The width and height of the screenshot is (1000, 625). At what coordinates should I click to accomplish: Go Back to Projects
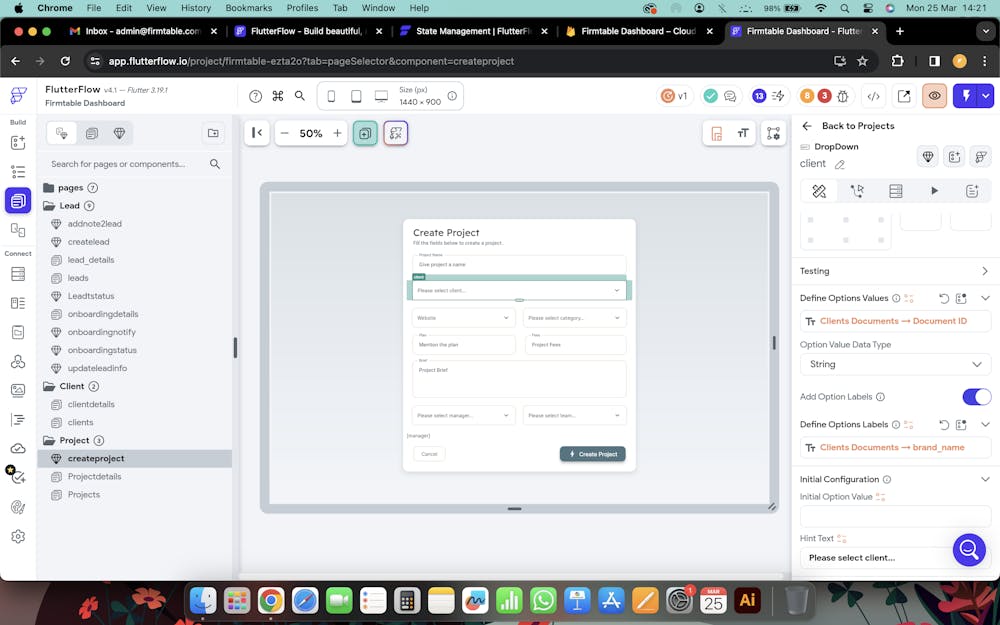point(849,126)
